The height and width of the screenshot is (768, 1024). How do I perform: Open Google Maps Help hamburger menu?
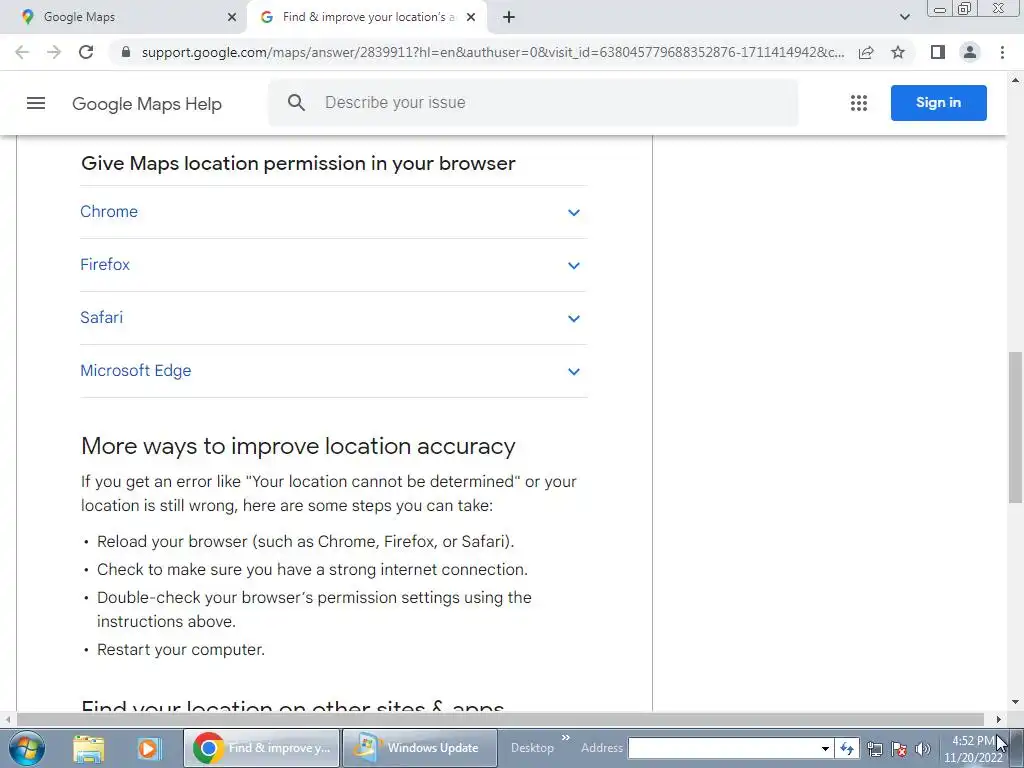[x=36, y=103]
